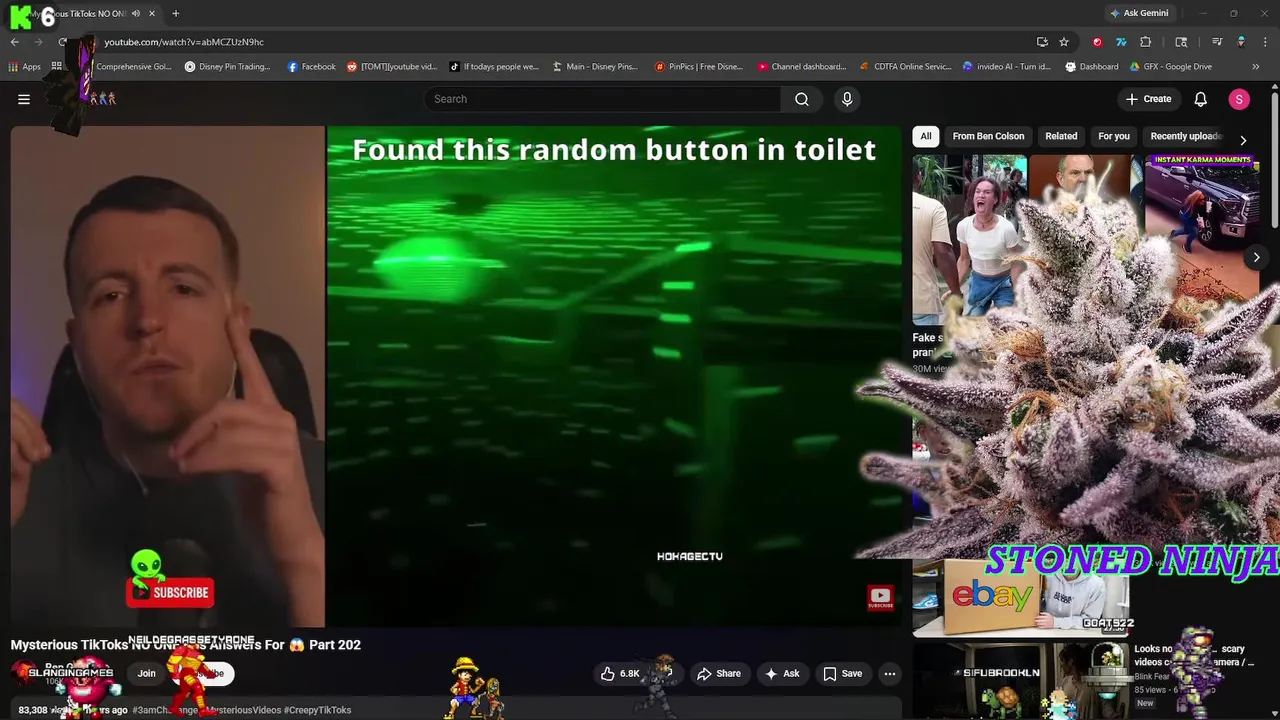
Task: Select the All filter chip
Action: click(926, 136)
